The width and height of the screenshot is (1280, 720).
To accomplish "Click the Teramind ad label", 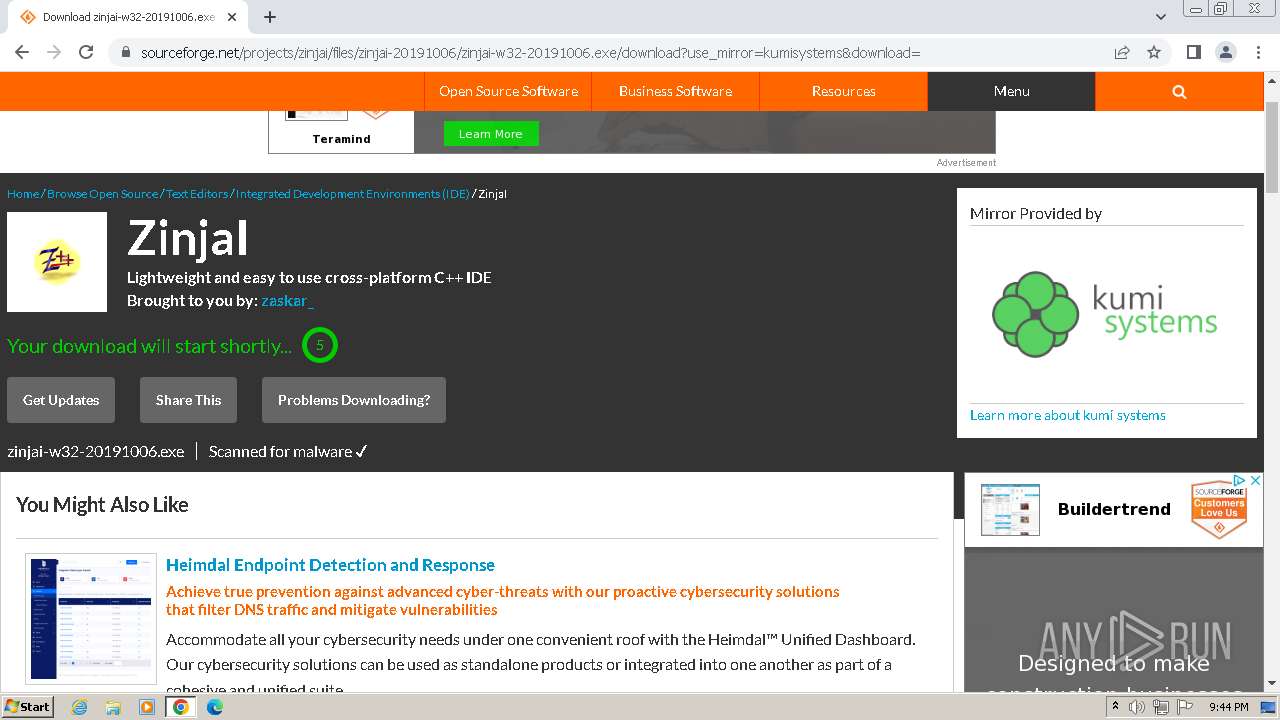I will pyautogui.click(x=341, y=139).
